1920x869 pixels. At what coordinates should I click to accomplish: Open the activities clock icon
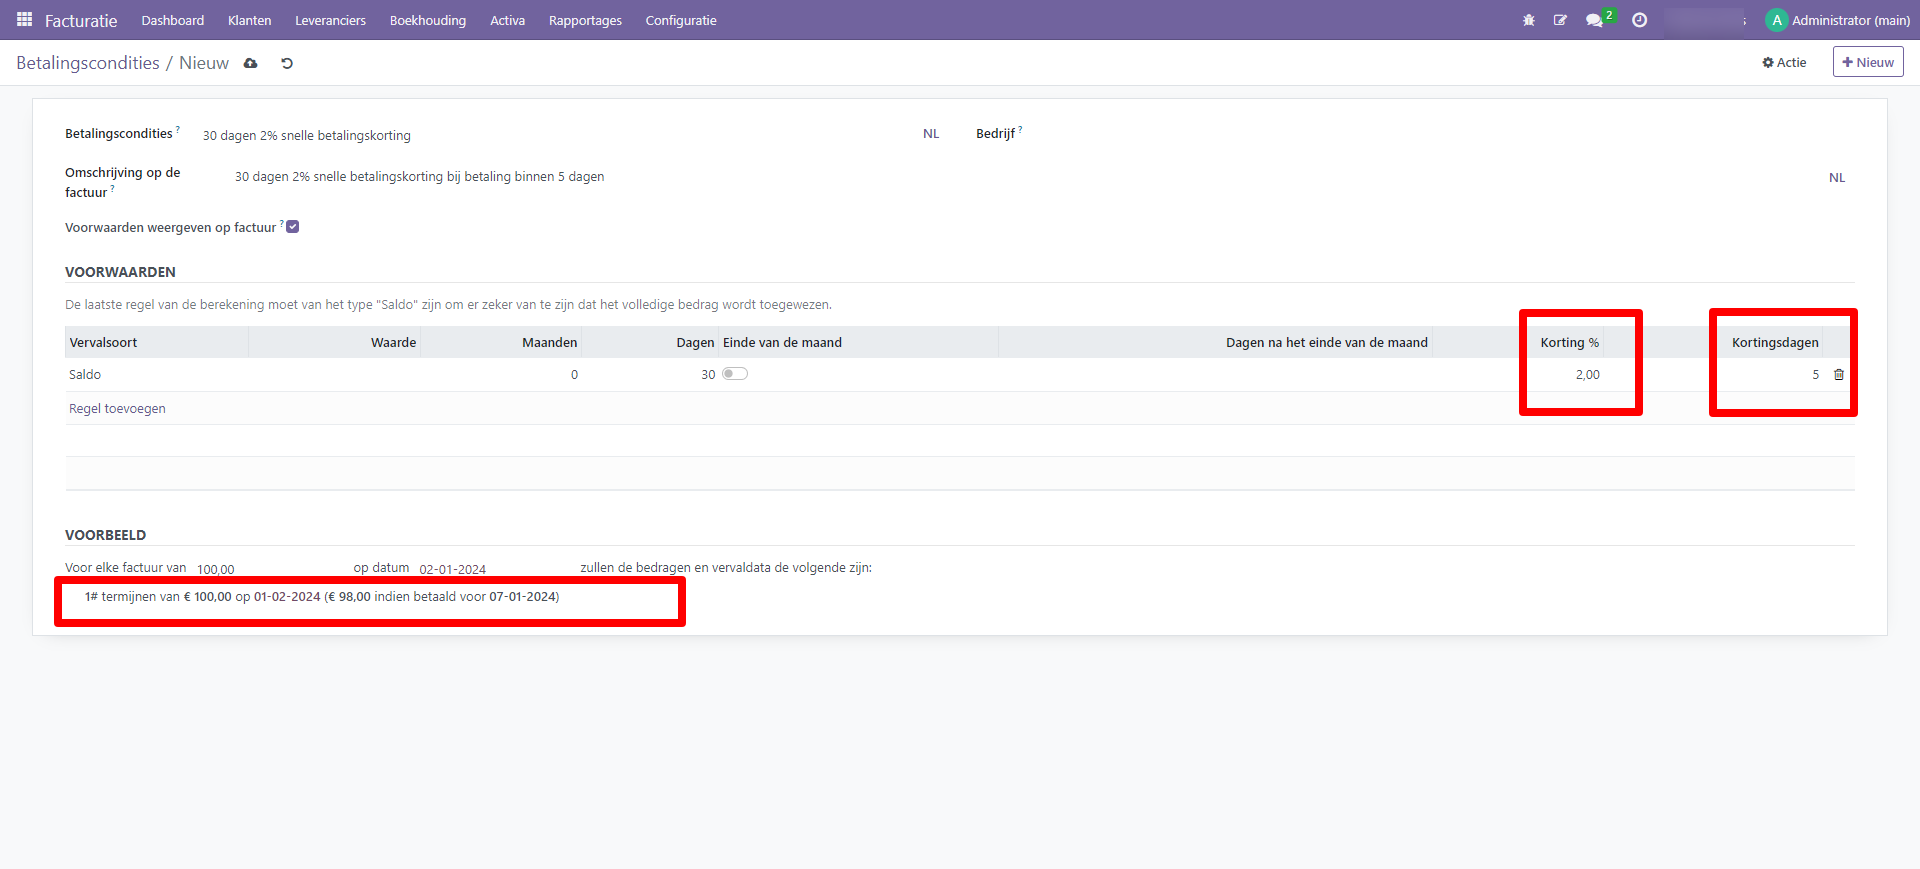(x=1639, y=20)
